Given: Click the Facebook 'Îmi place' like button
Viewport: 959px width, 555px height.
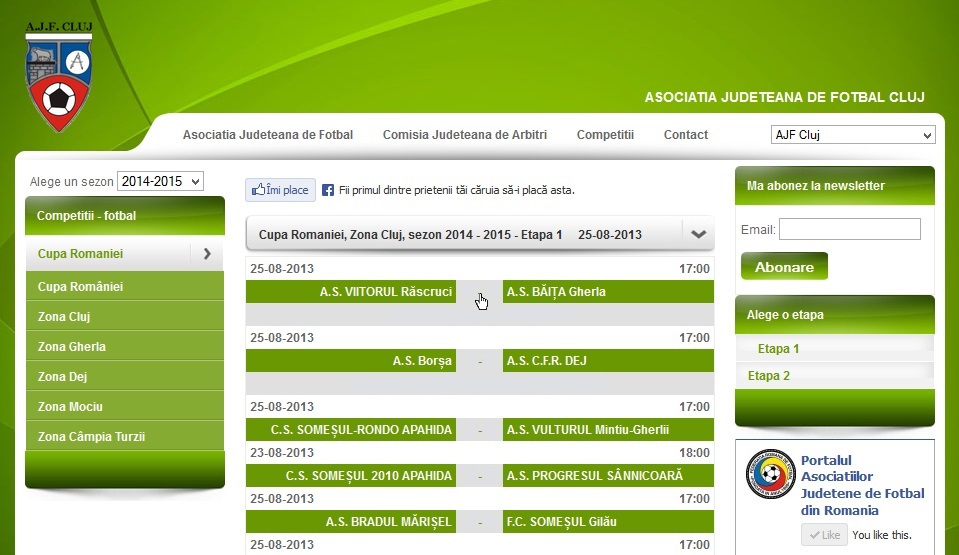Looking at the screenshot, I should (280, 190).
